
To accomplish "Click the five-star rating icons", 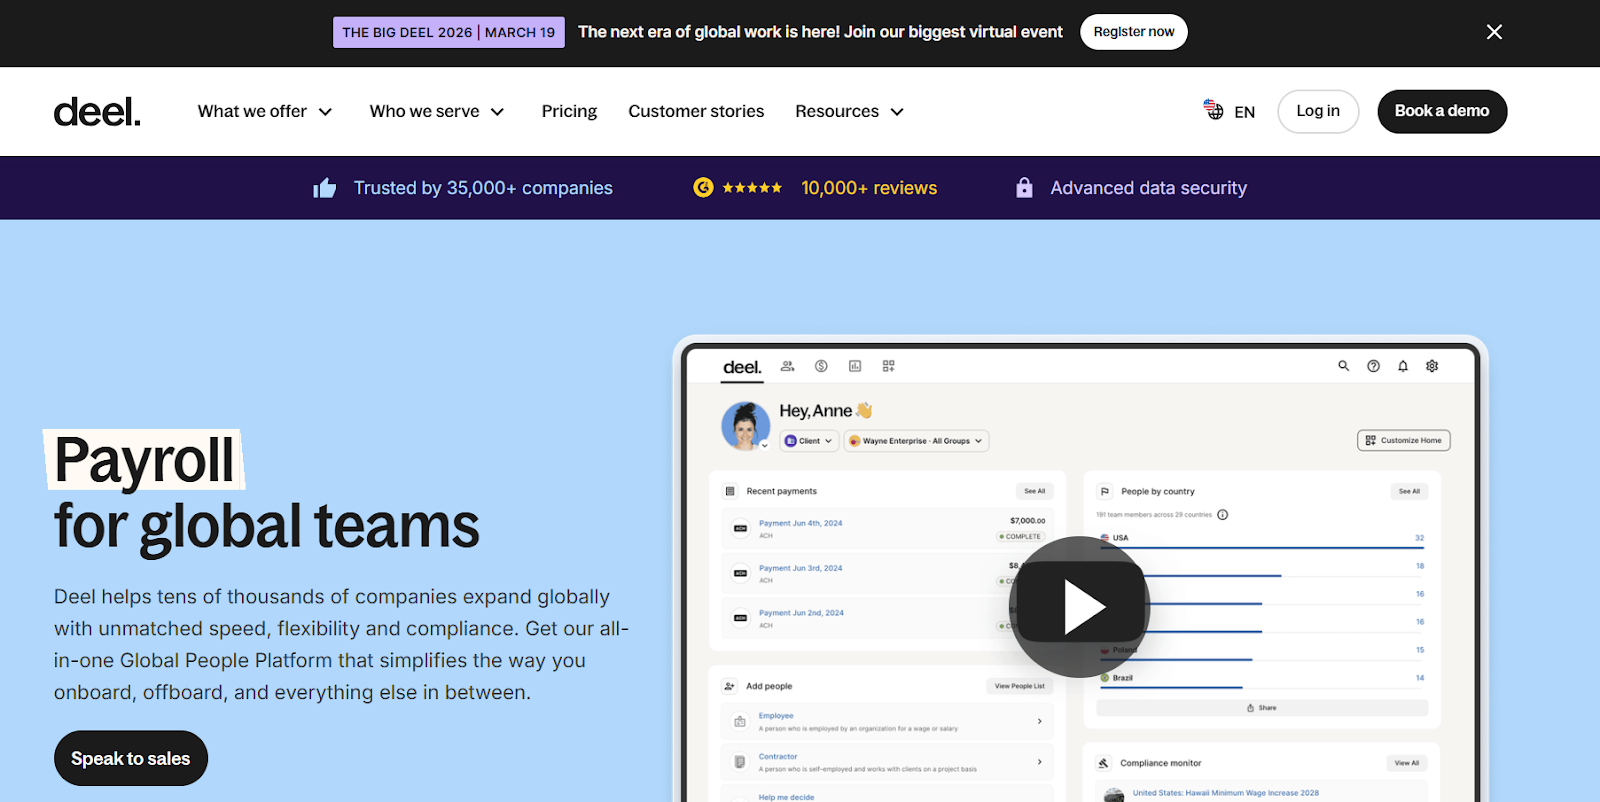I will (752, 188).
